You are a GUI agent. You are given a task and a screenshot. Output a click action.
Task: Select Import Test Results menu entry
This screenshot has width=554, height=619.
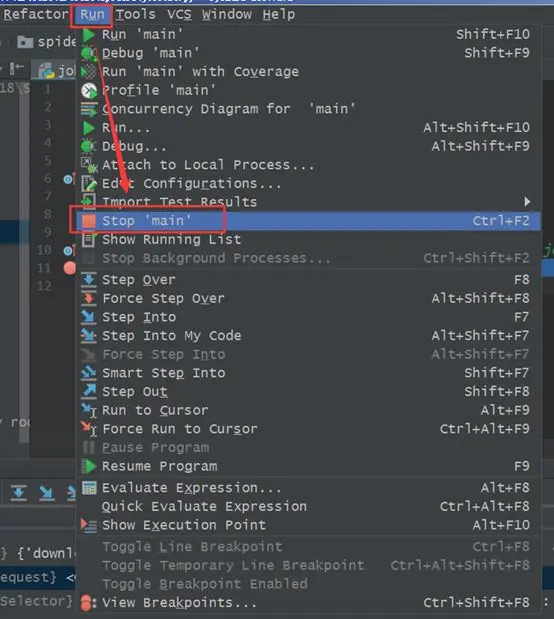(x=308, y=202)
